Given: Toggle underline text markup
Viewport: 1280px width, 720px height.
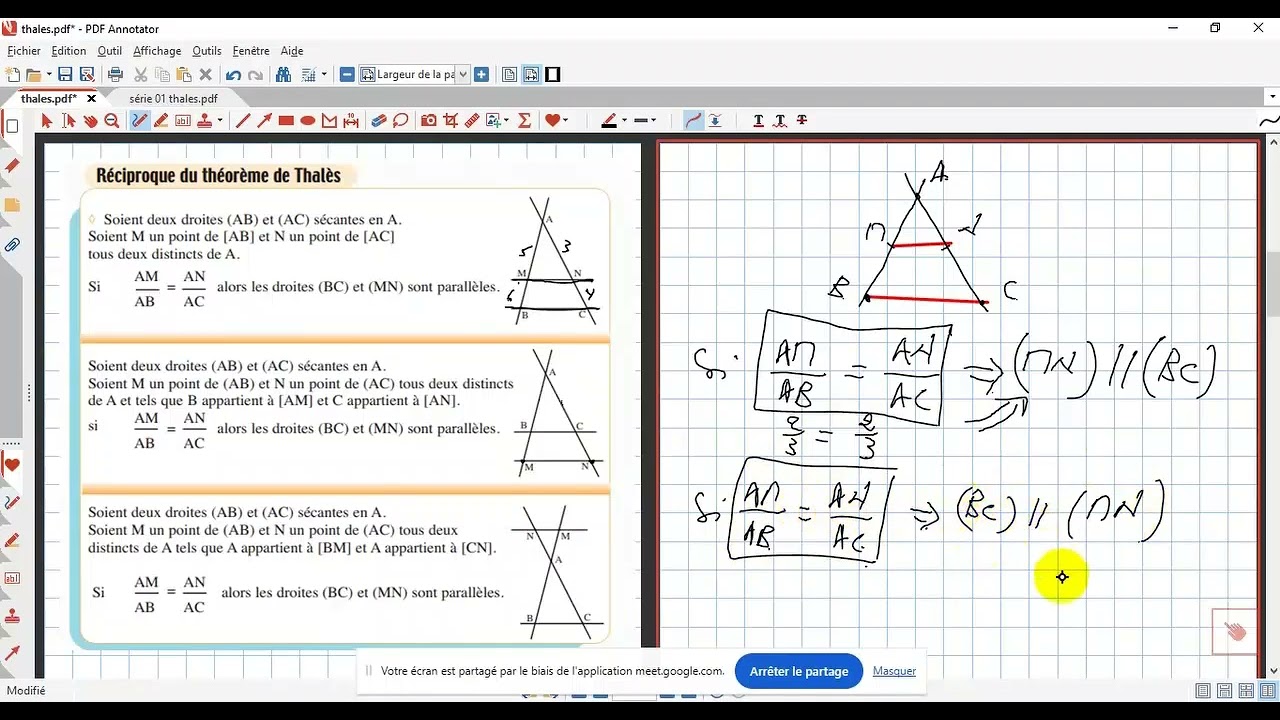Looking at the screenshot, I should pyautogui.click(x=758, y=121).
